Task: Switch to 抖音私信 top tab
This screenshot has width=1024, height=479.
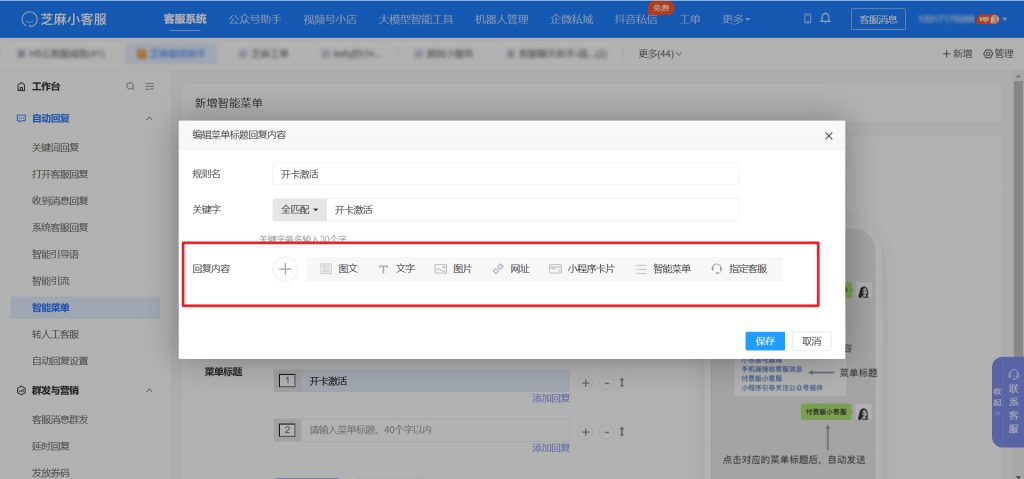Action: point(636,19)
